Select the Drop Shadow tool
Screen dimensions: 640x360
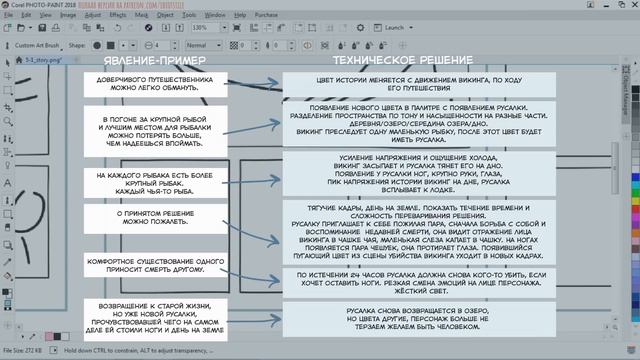7,245
